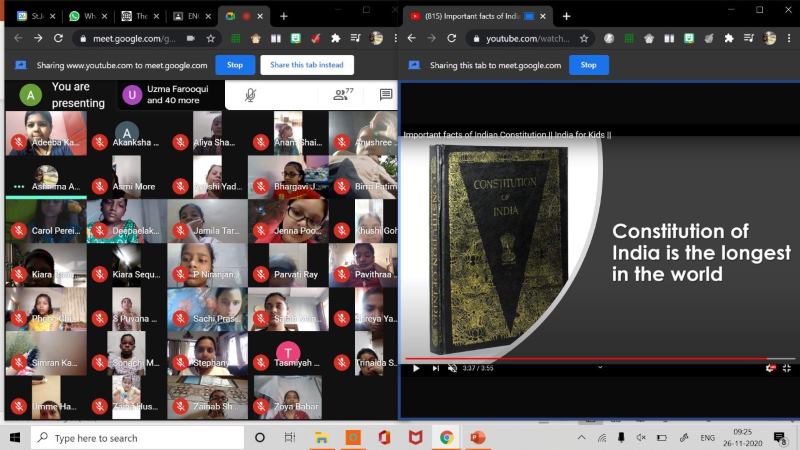Open the Meet chat panel
Image resolution: width=800 pixels, height=450 pixels.
pyautogui.click(x=386, y=94)
